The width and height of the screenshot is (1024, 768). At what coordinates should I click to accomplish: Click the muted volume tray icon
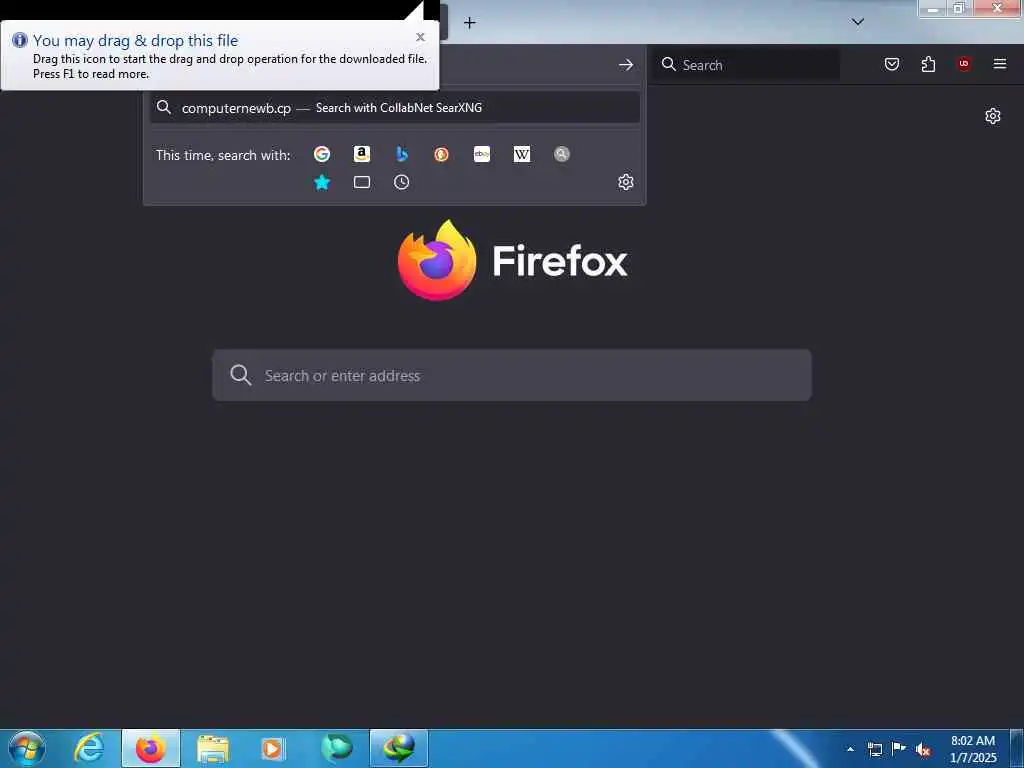tap(923, 750)
